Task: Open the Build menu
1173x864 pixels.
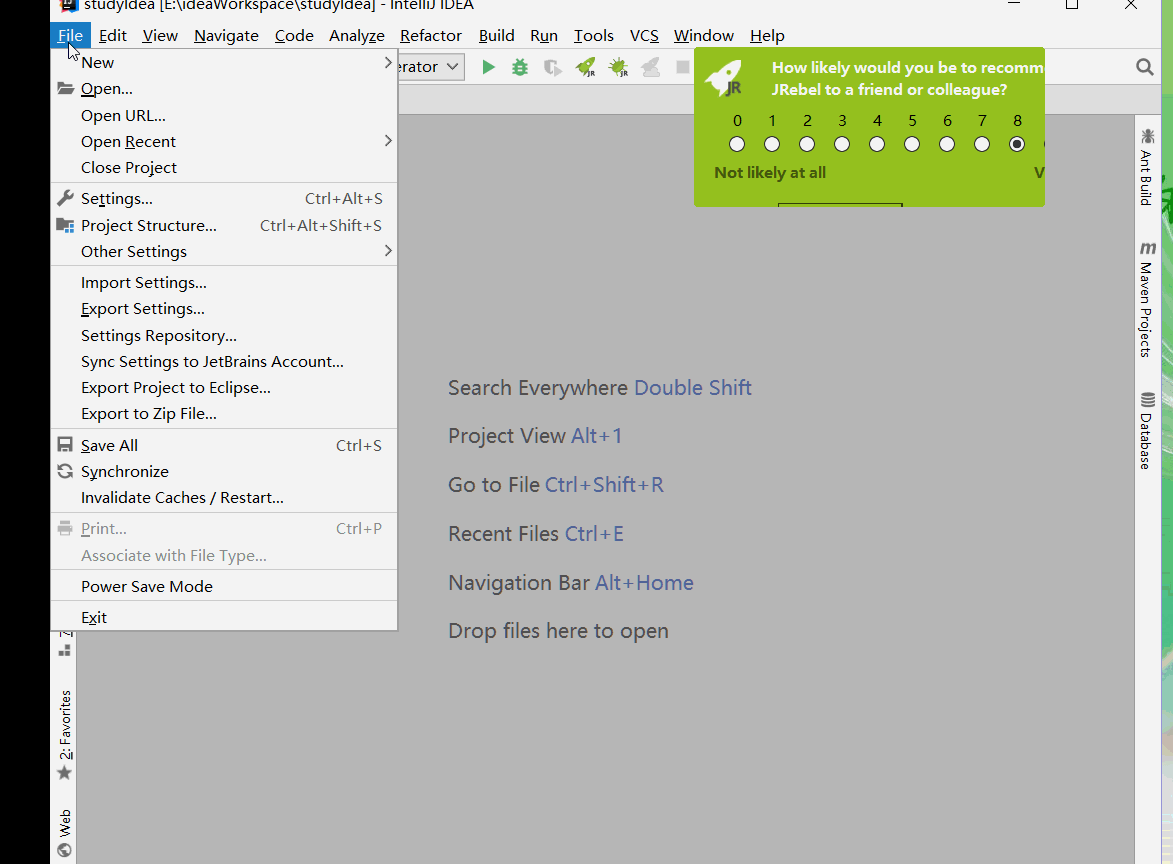Action: (x=497, y=35)
